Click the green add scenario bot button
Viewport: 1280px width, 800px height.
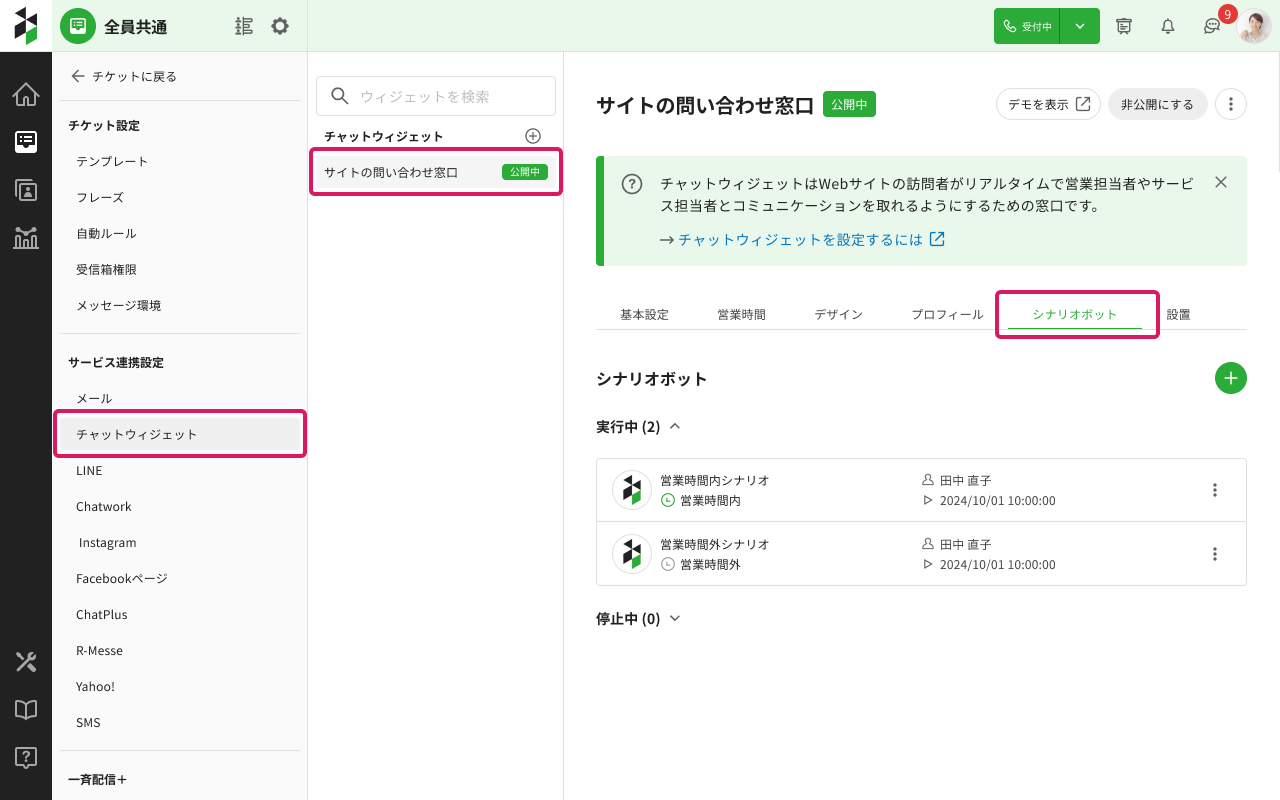[1230, 378]
